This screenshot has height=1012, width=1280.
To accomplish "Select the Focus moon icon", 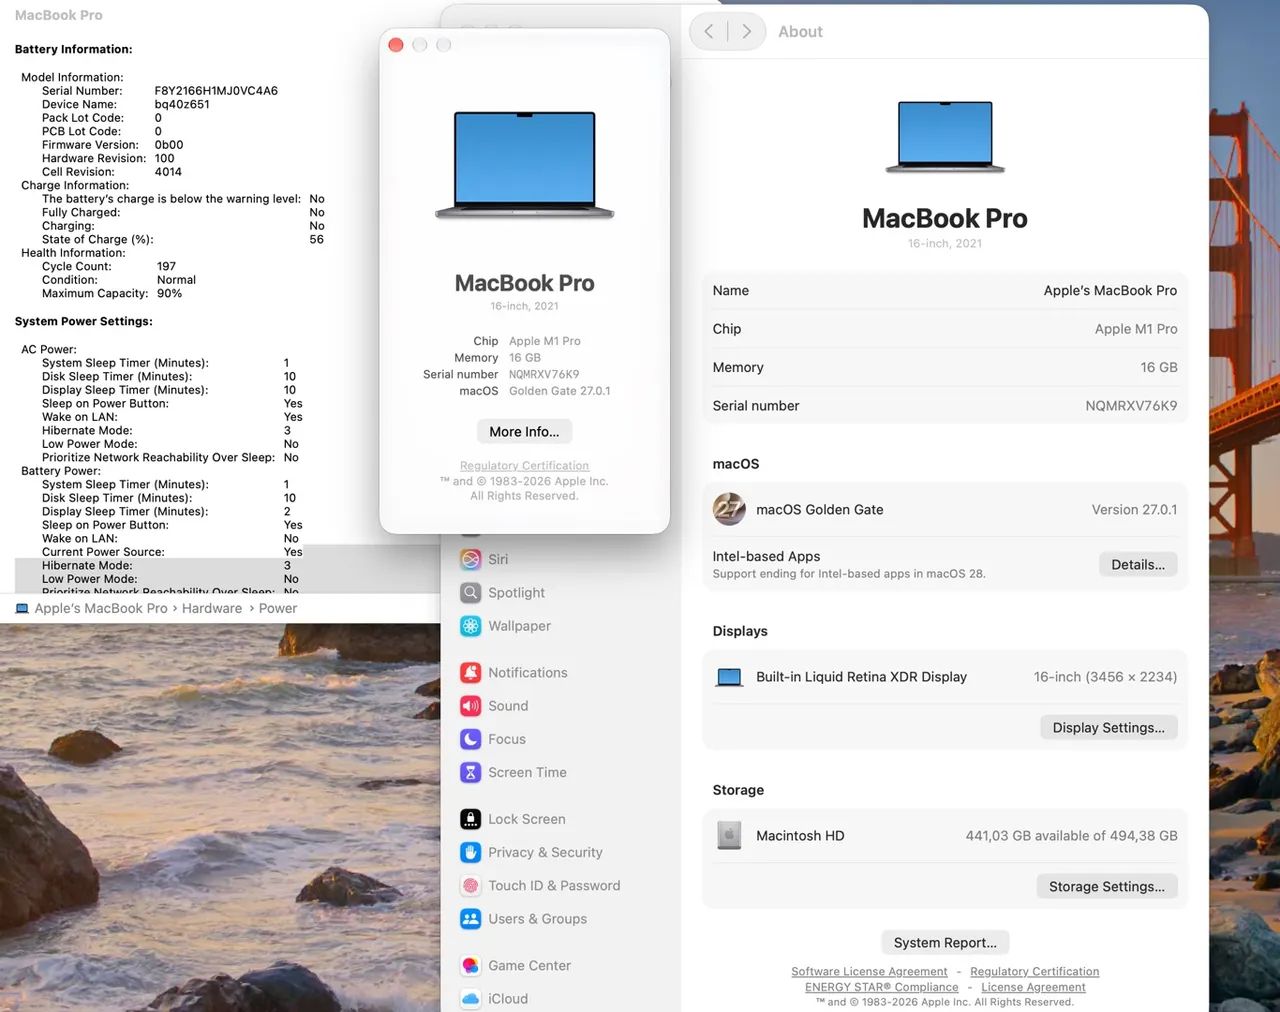I will [x=470, y=739].
